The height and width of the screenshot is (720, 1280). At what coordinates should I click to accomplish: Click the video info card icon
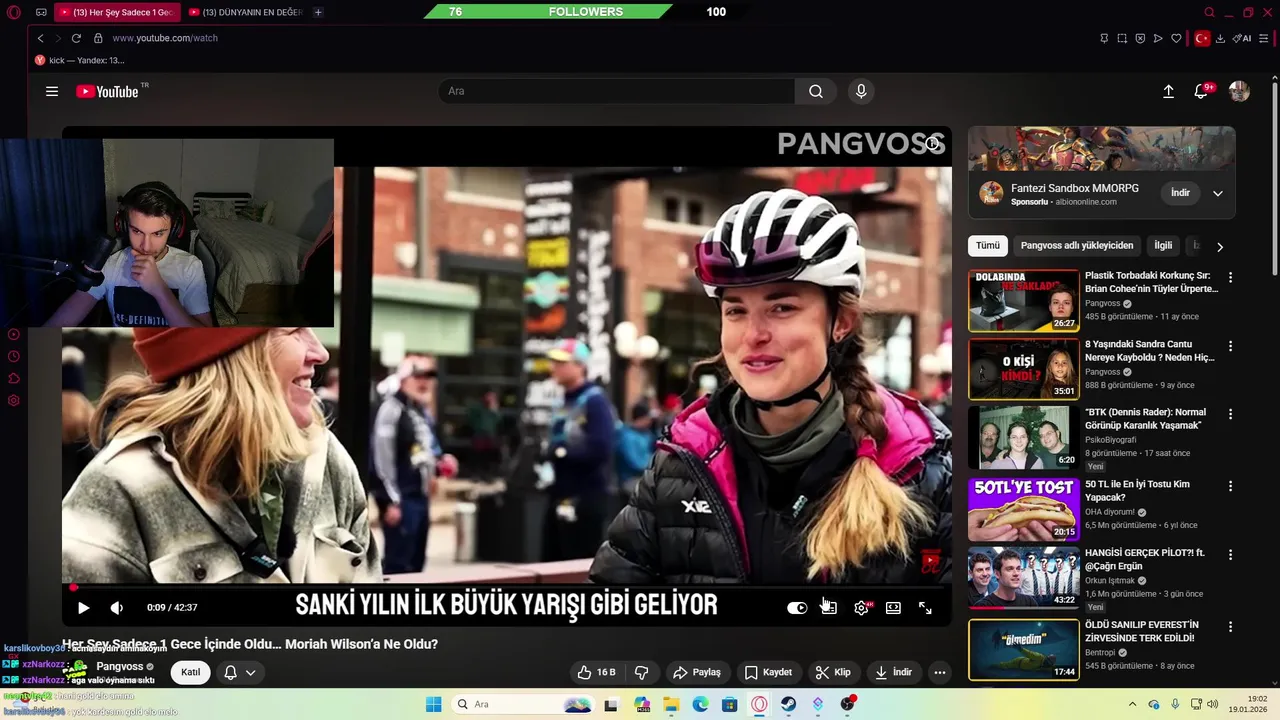932,143
